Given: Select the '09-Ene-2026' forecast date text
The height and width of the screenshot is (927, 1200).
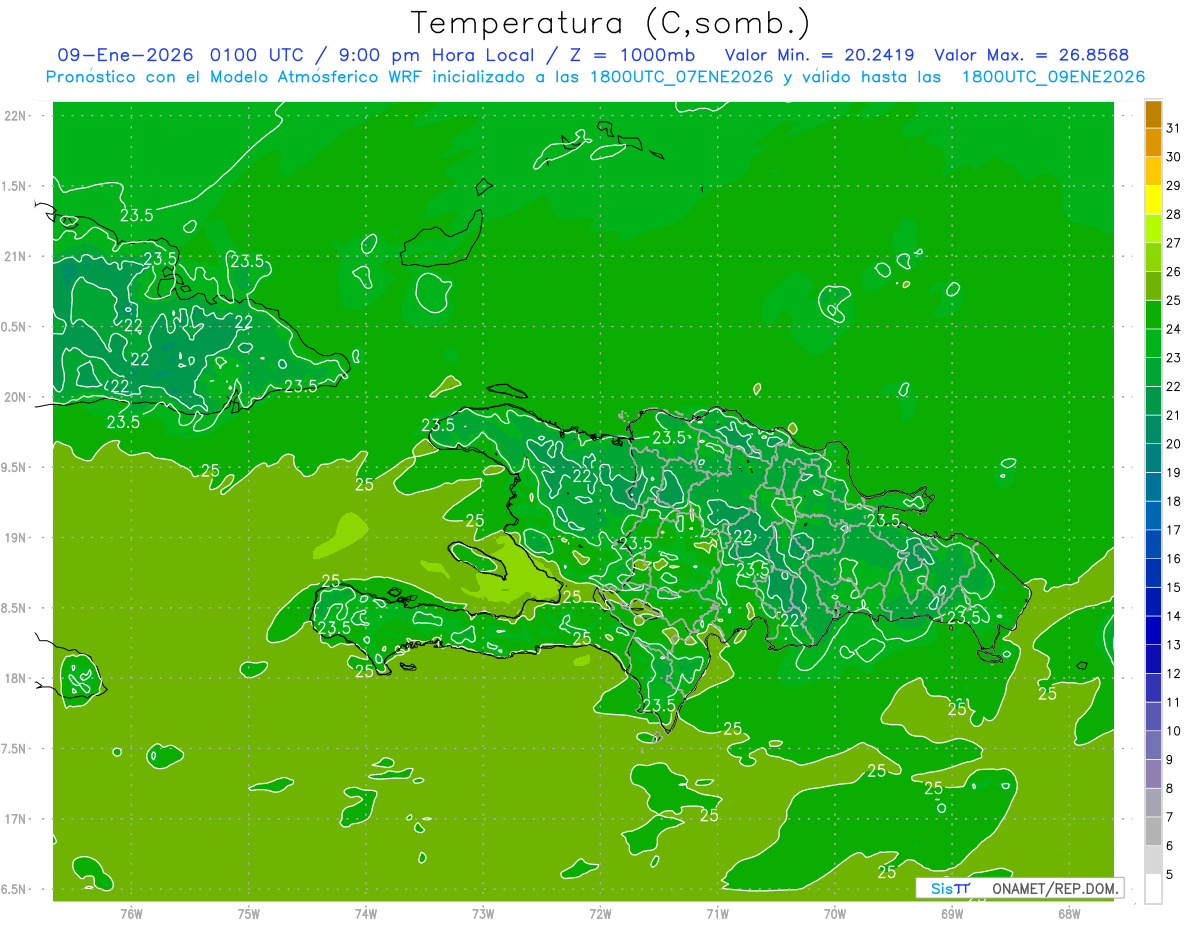Looking at the screenshot, I should (125, 55).
